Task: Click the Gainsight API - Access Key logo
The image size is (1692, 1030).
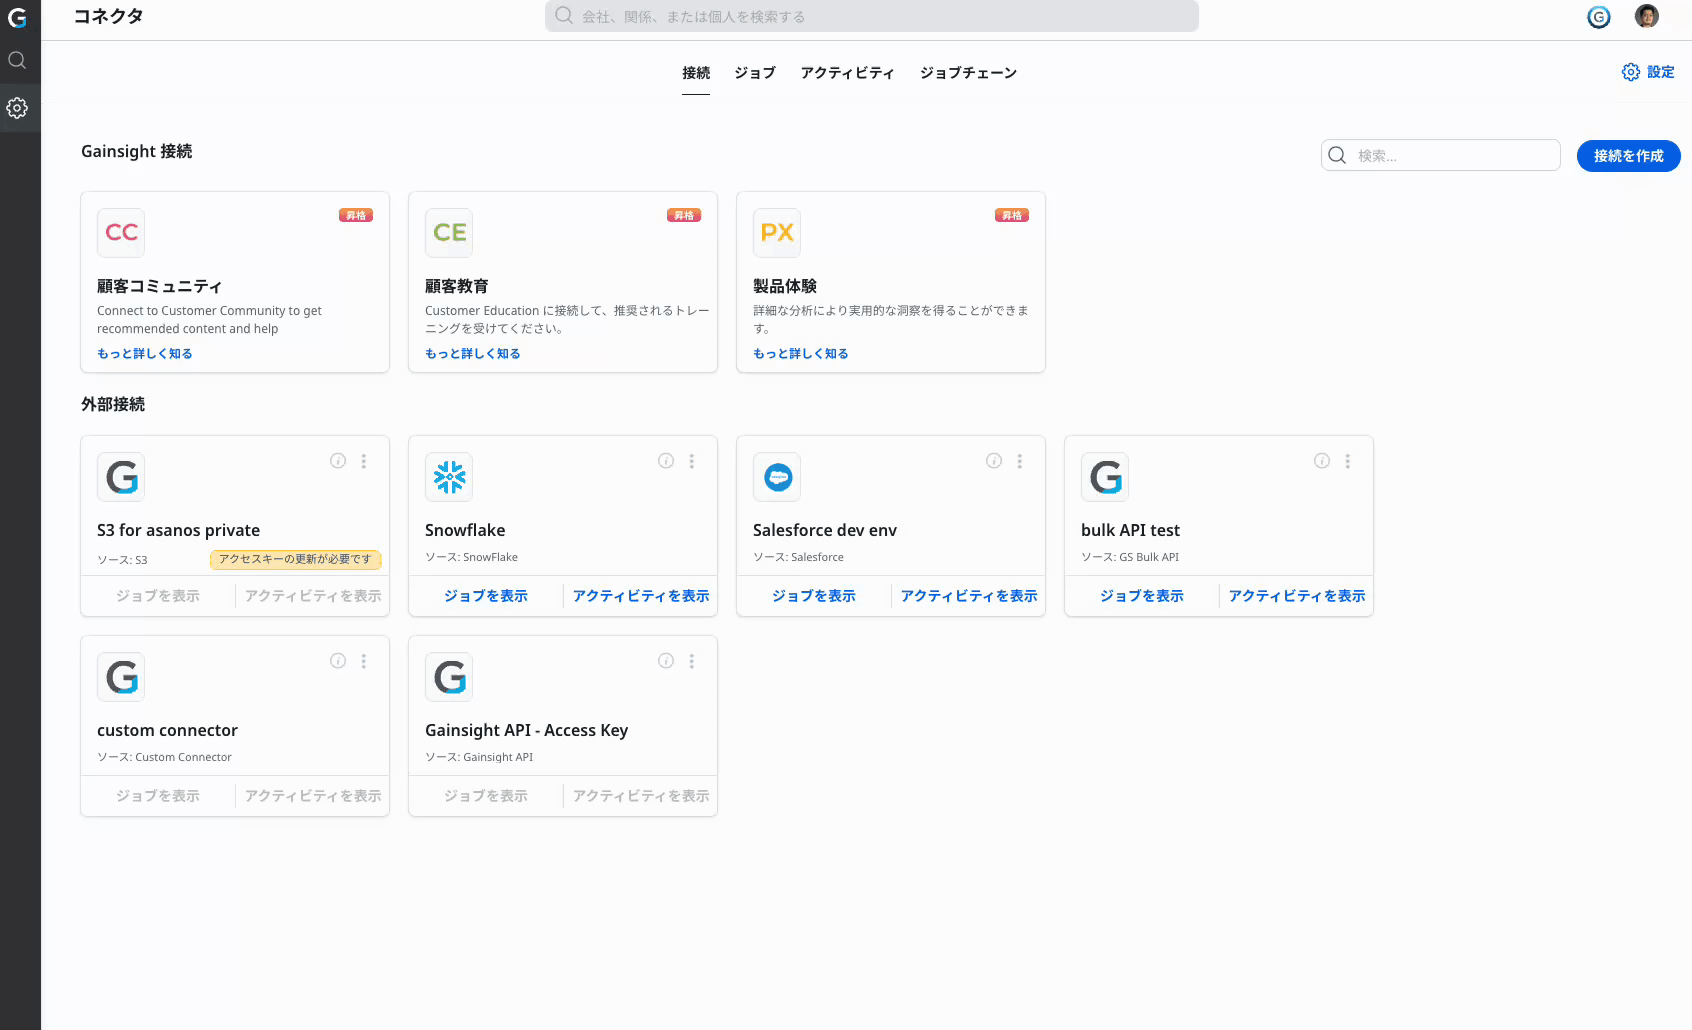Action: pyautogui.click(x=449, y=677)
